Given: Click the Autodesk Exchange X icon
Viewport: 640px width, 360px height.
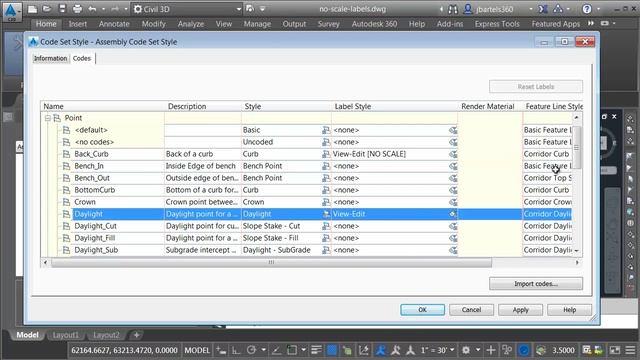Looking at the screenshot, I should pyautogui.click(x=543, y=9).
